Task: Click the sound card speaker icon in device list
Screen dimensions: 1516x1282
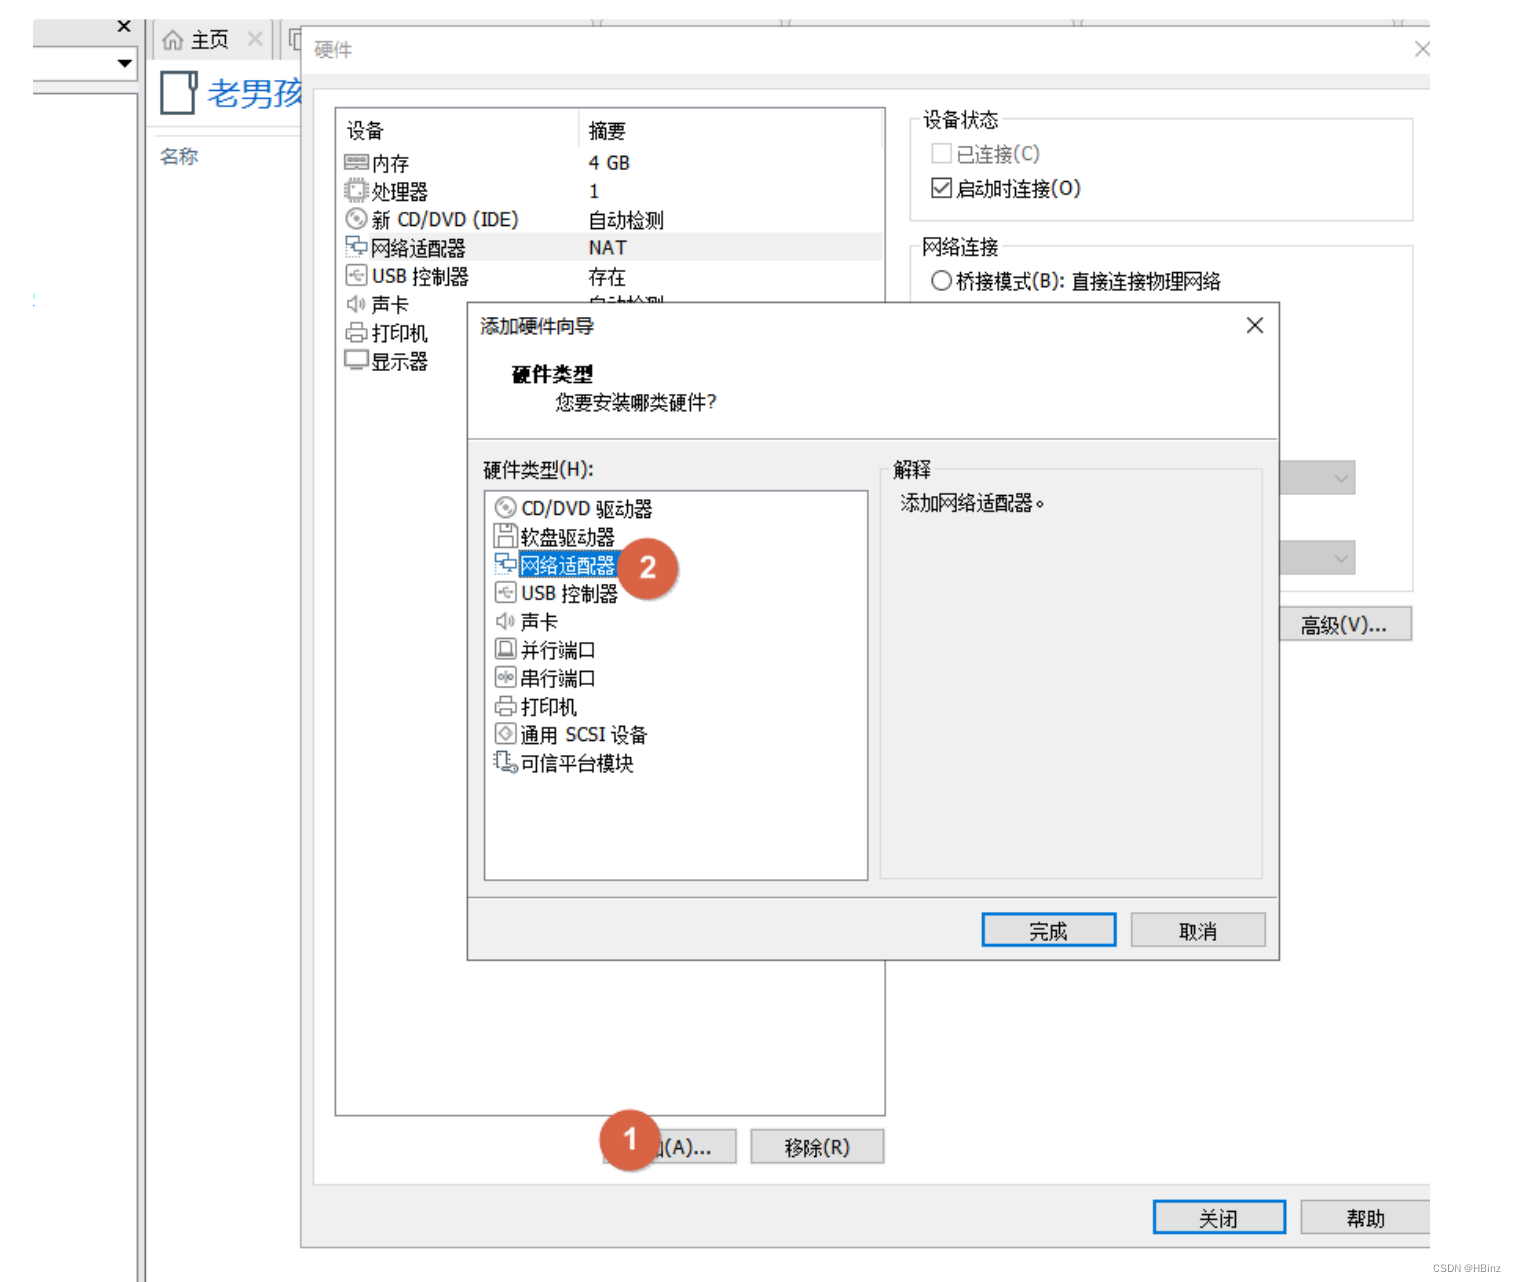Action: point(356,303)
